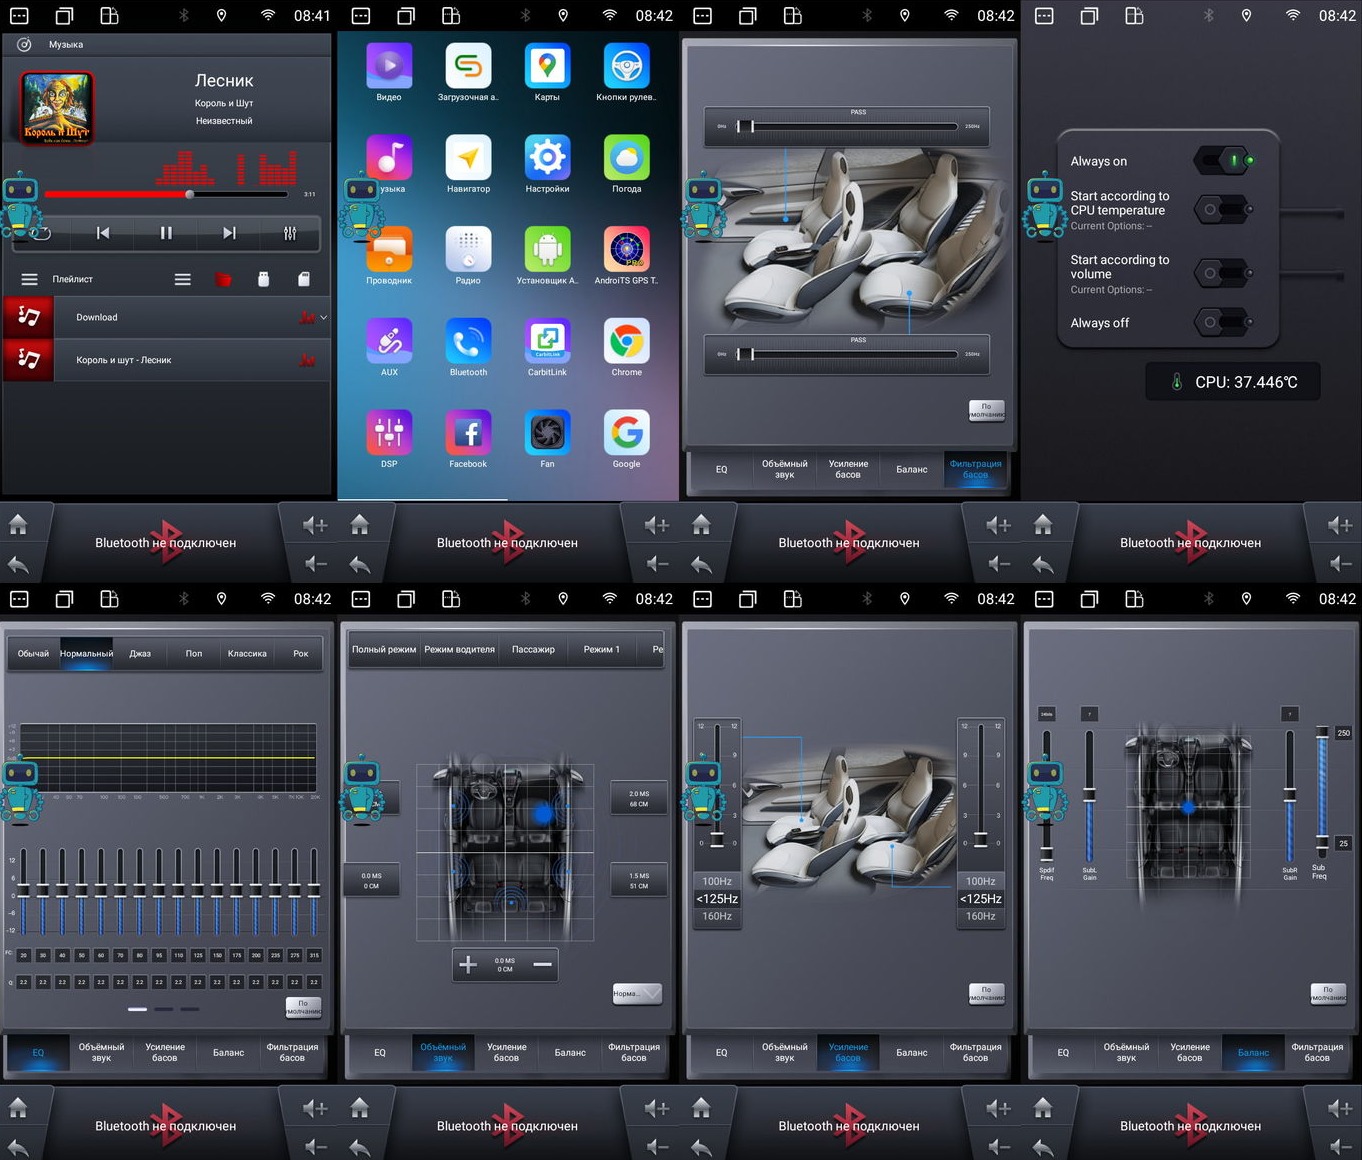
Task: Toggle the Always on fan switch
Action: 1223,160
